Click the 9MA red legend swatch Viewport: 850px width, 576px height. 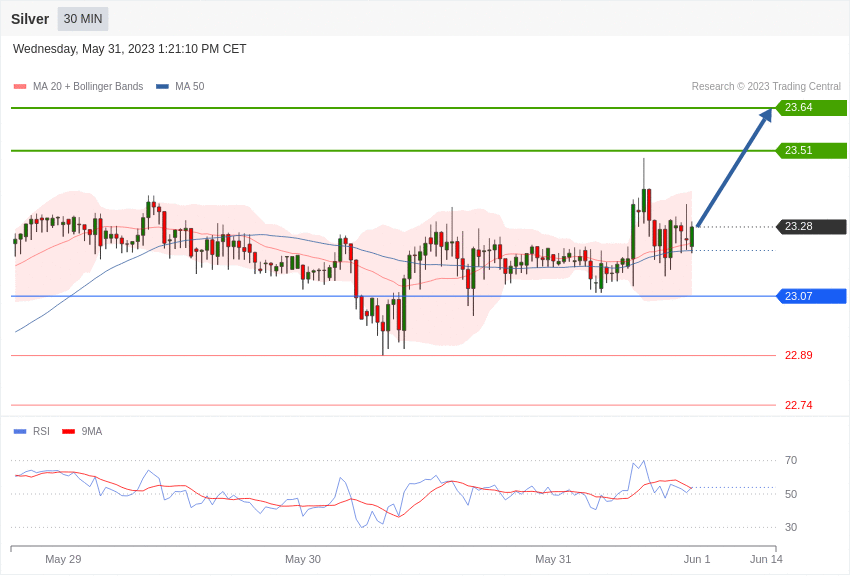click(x=68, y=432)
